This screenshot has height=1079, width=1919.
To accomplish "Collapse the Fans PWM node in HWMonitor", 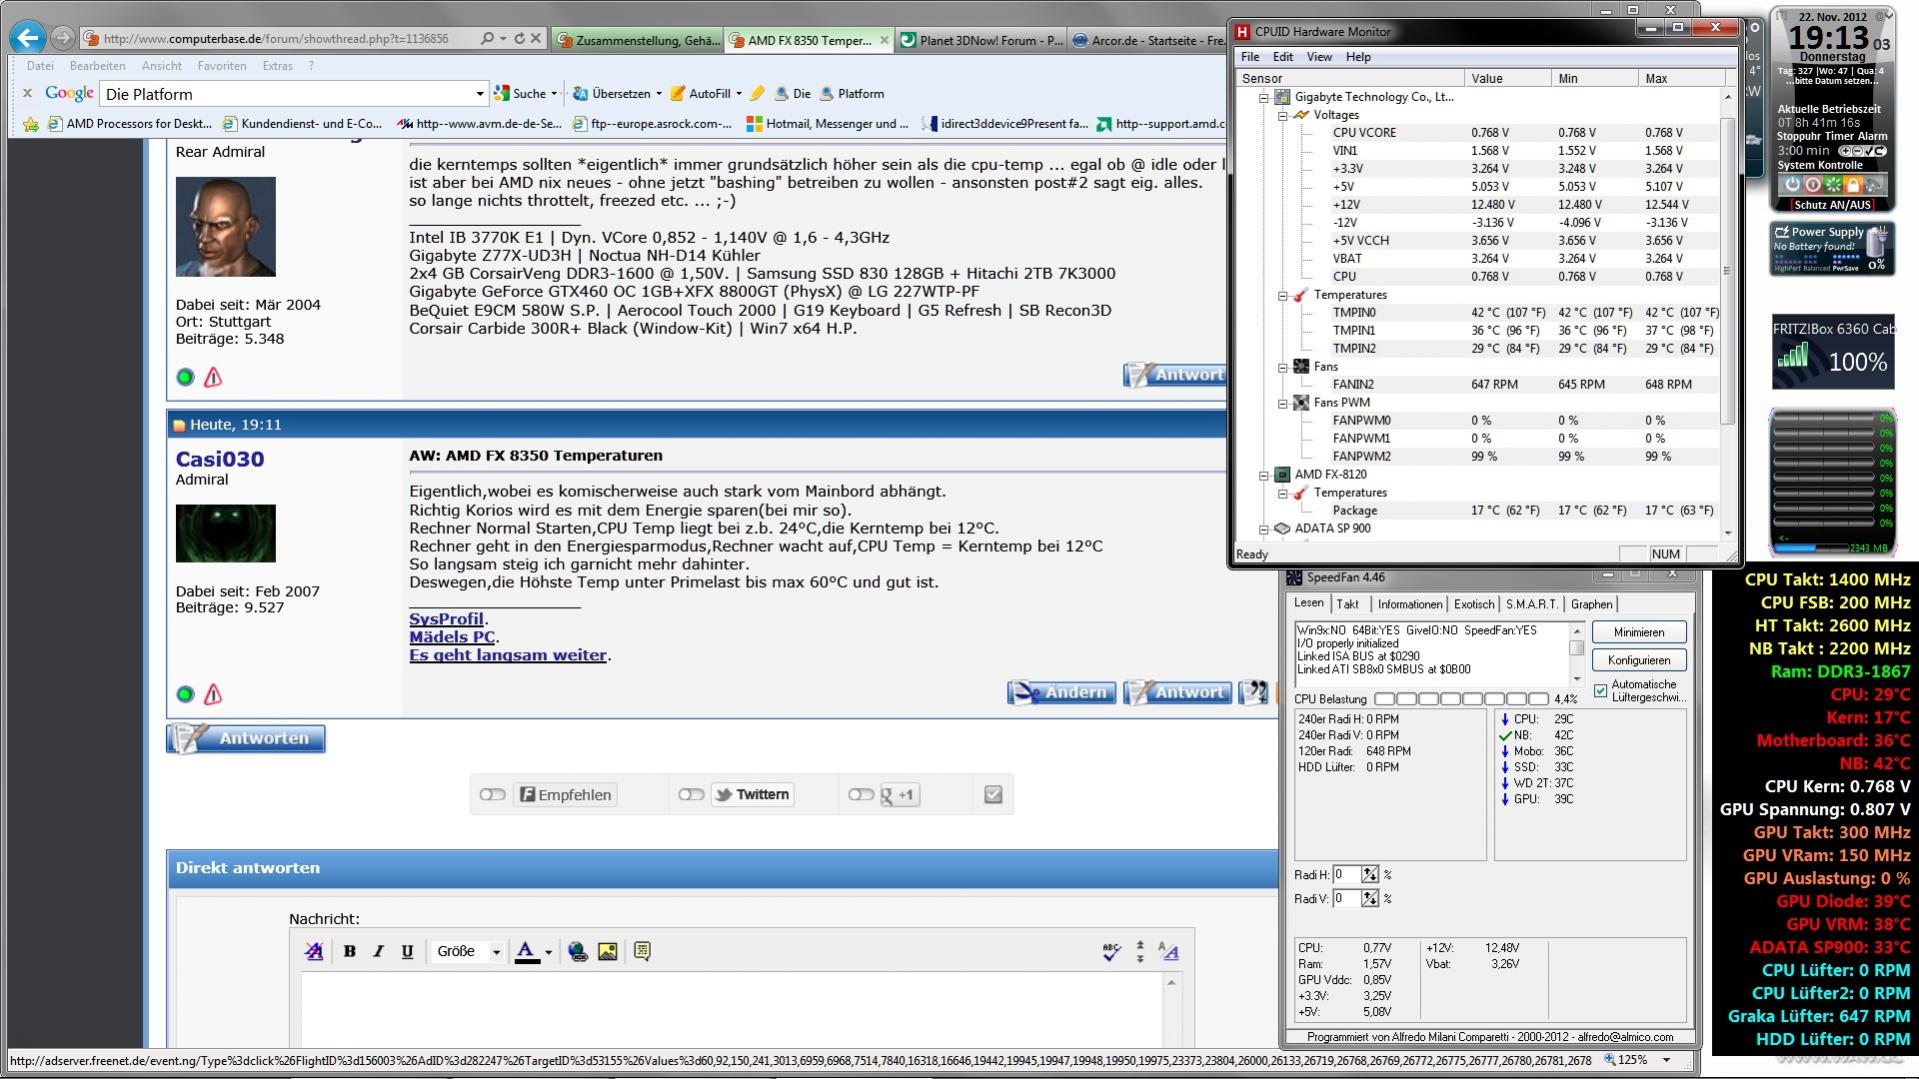I will (x=1282, y=403).
